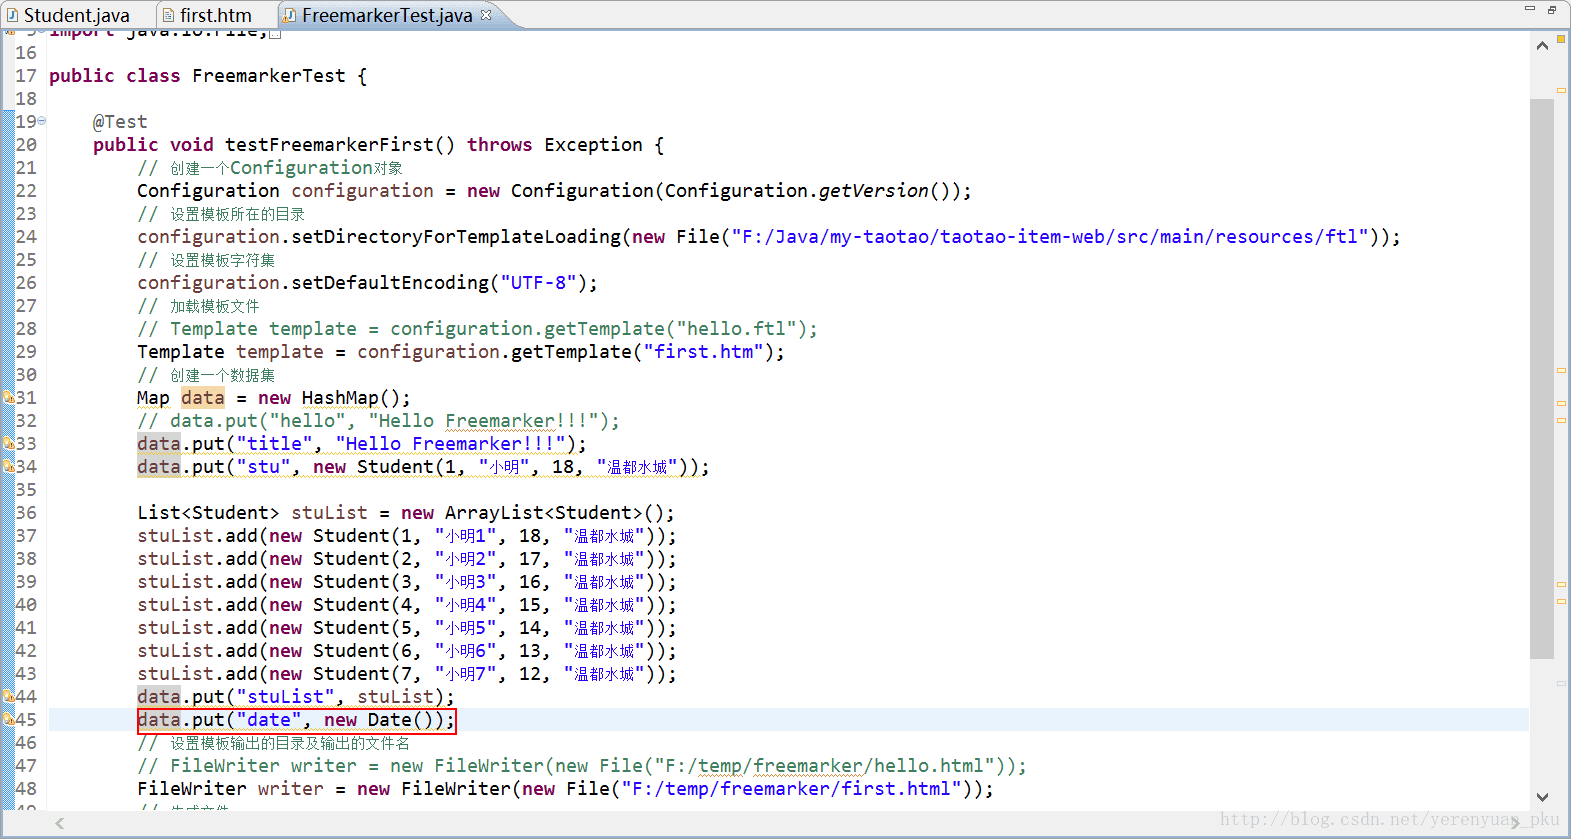The width and height of the screenshot is (1571, 839).
Task: Click the Student(1, ...) line 37
Action: 407,536
